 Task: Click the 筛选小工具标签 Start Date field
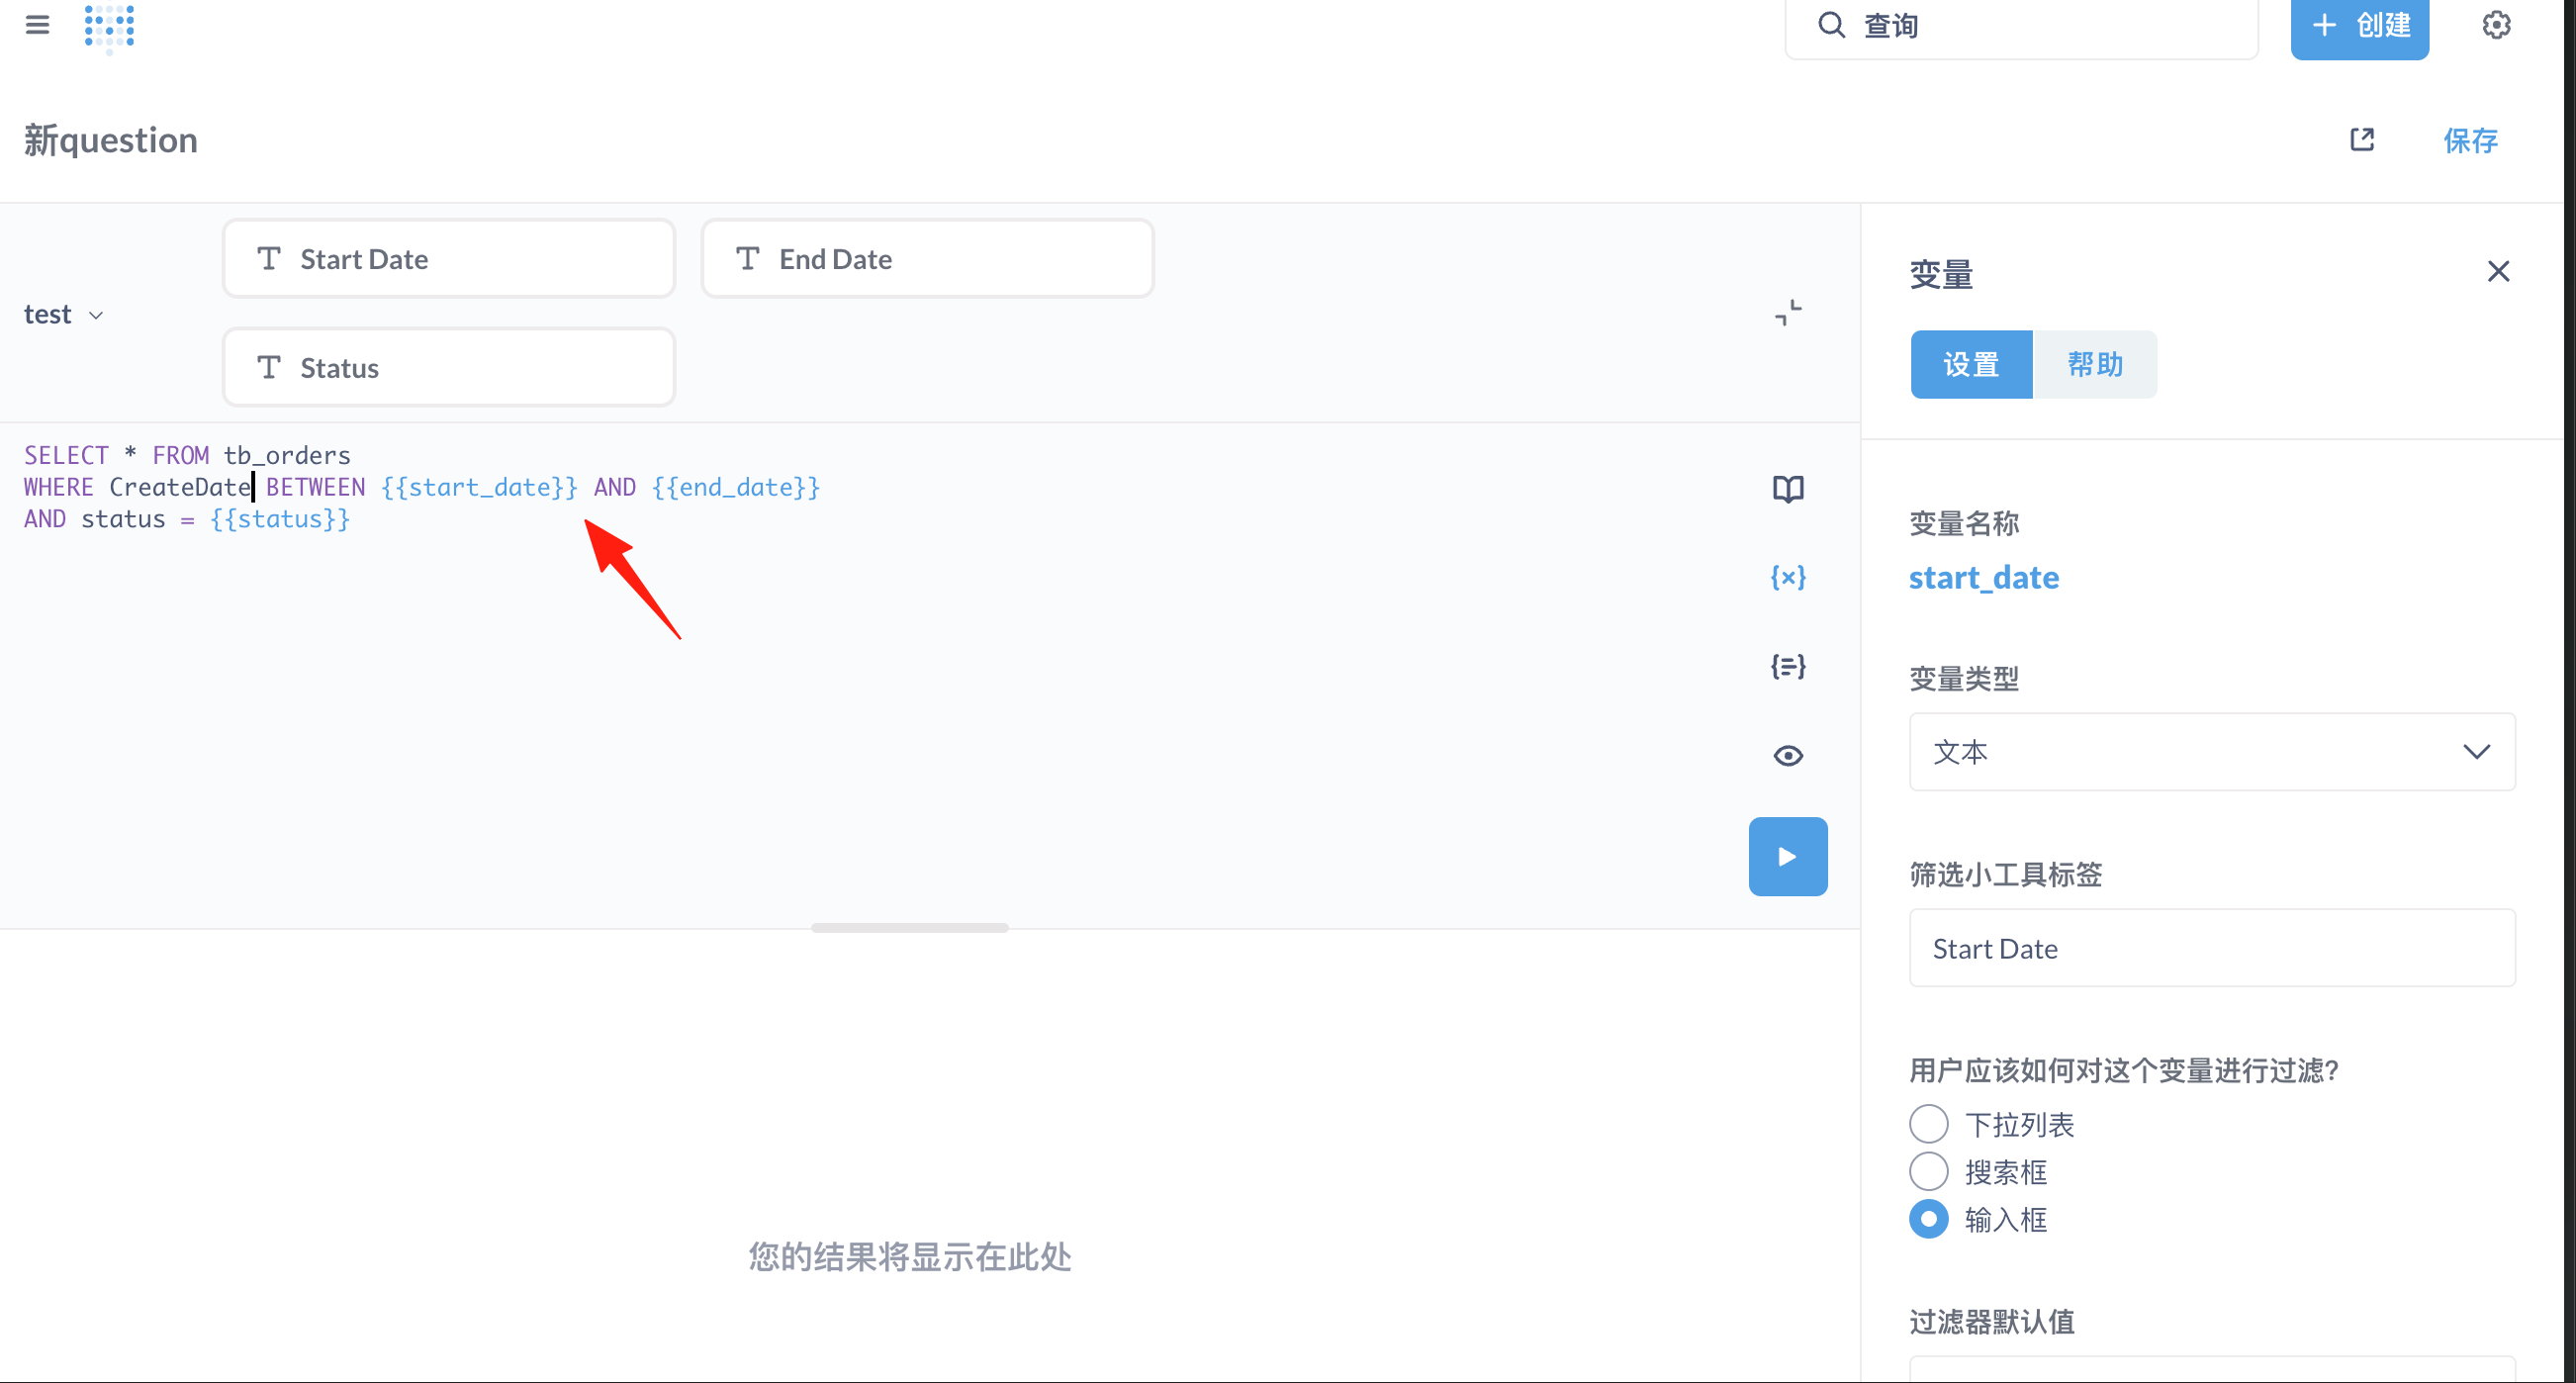(x=2211, y=948)
